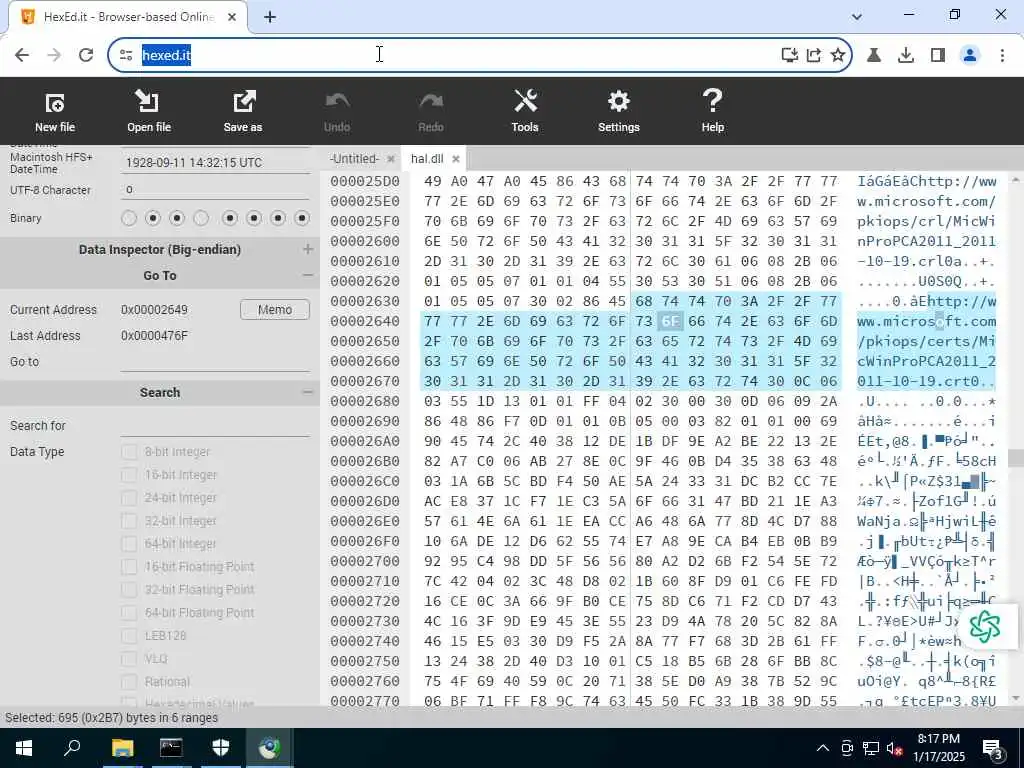Check the 32-bit Integer data type
This screenshot has height=768, width=1024.
point(129,520)
